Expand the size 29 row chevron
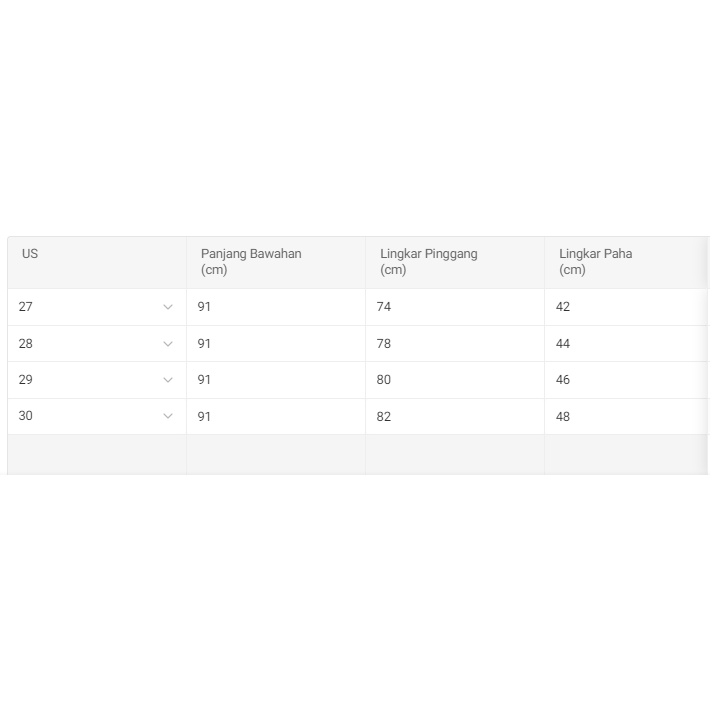This screenshot has height=718, width=718. (168, 380)
